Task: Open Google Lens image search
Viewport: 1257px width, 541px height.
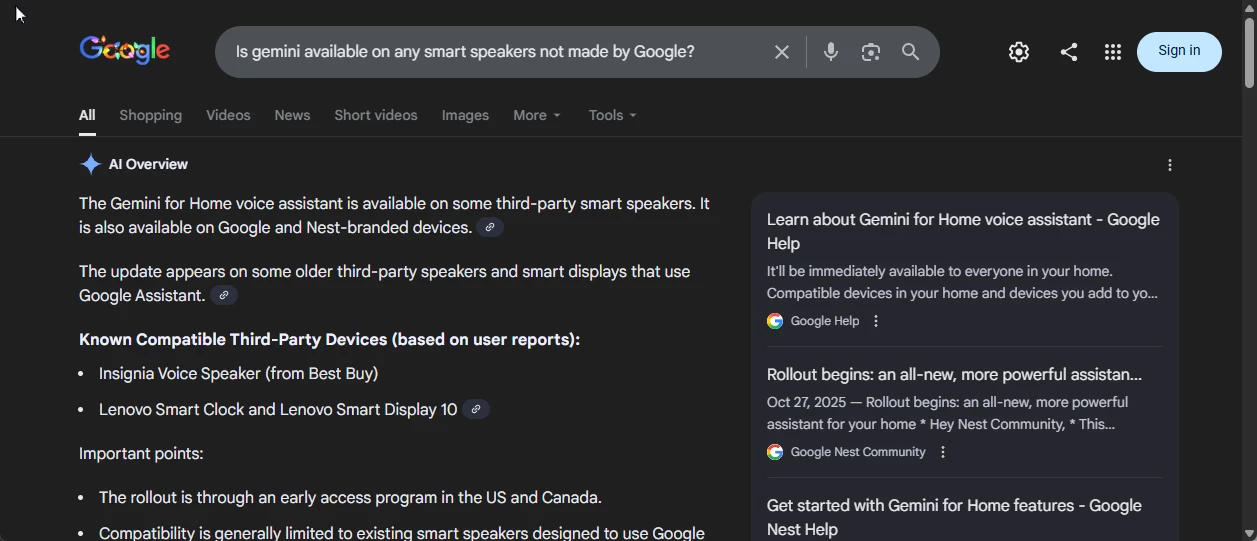Action: point(871,52)
